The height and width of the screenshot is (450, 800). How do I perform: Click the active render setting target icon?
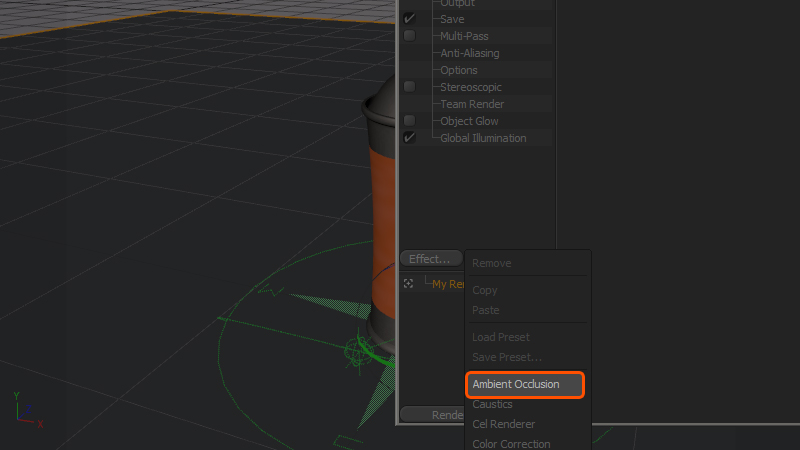pyautogui.click(x=408, y=284)
